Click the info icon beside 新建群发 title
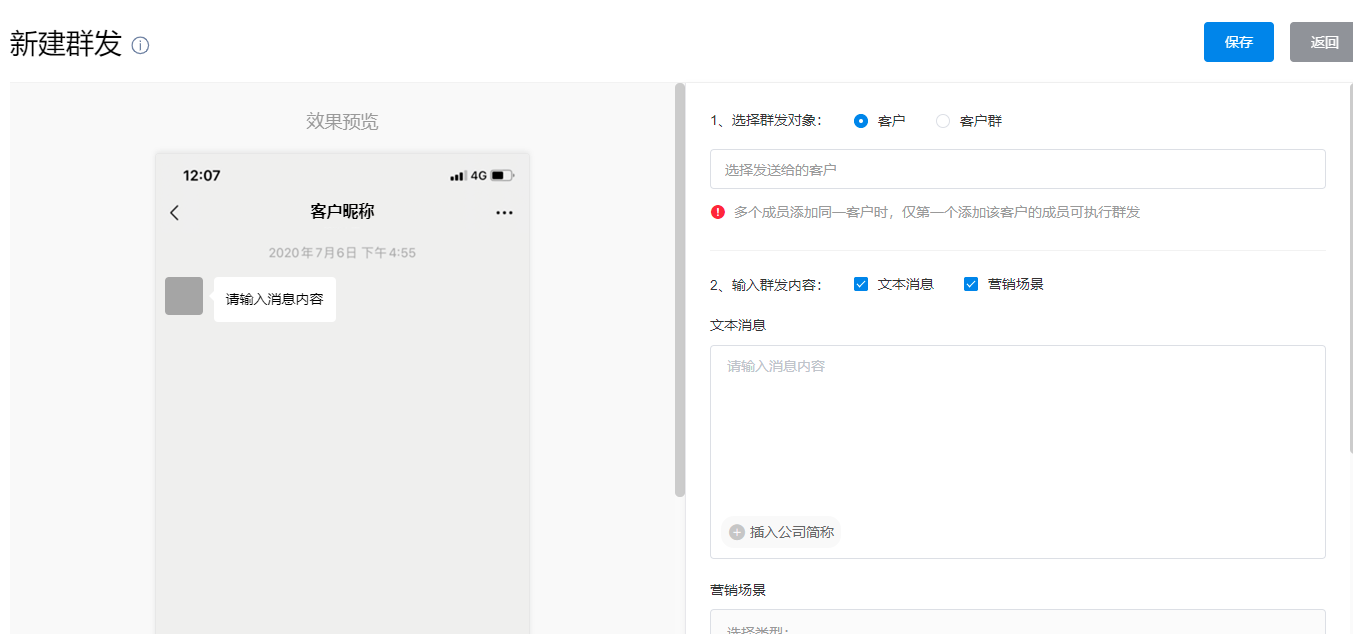The image size is (1353, 634). pos(140,46)
